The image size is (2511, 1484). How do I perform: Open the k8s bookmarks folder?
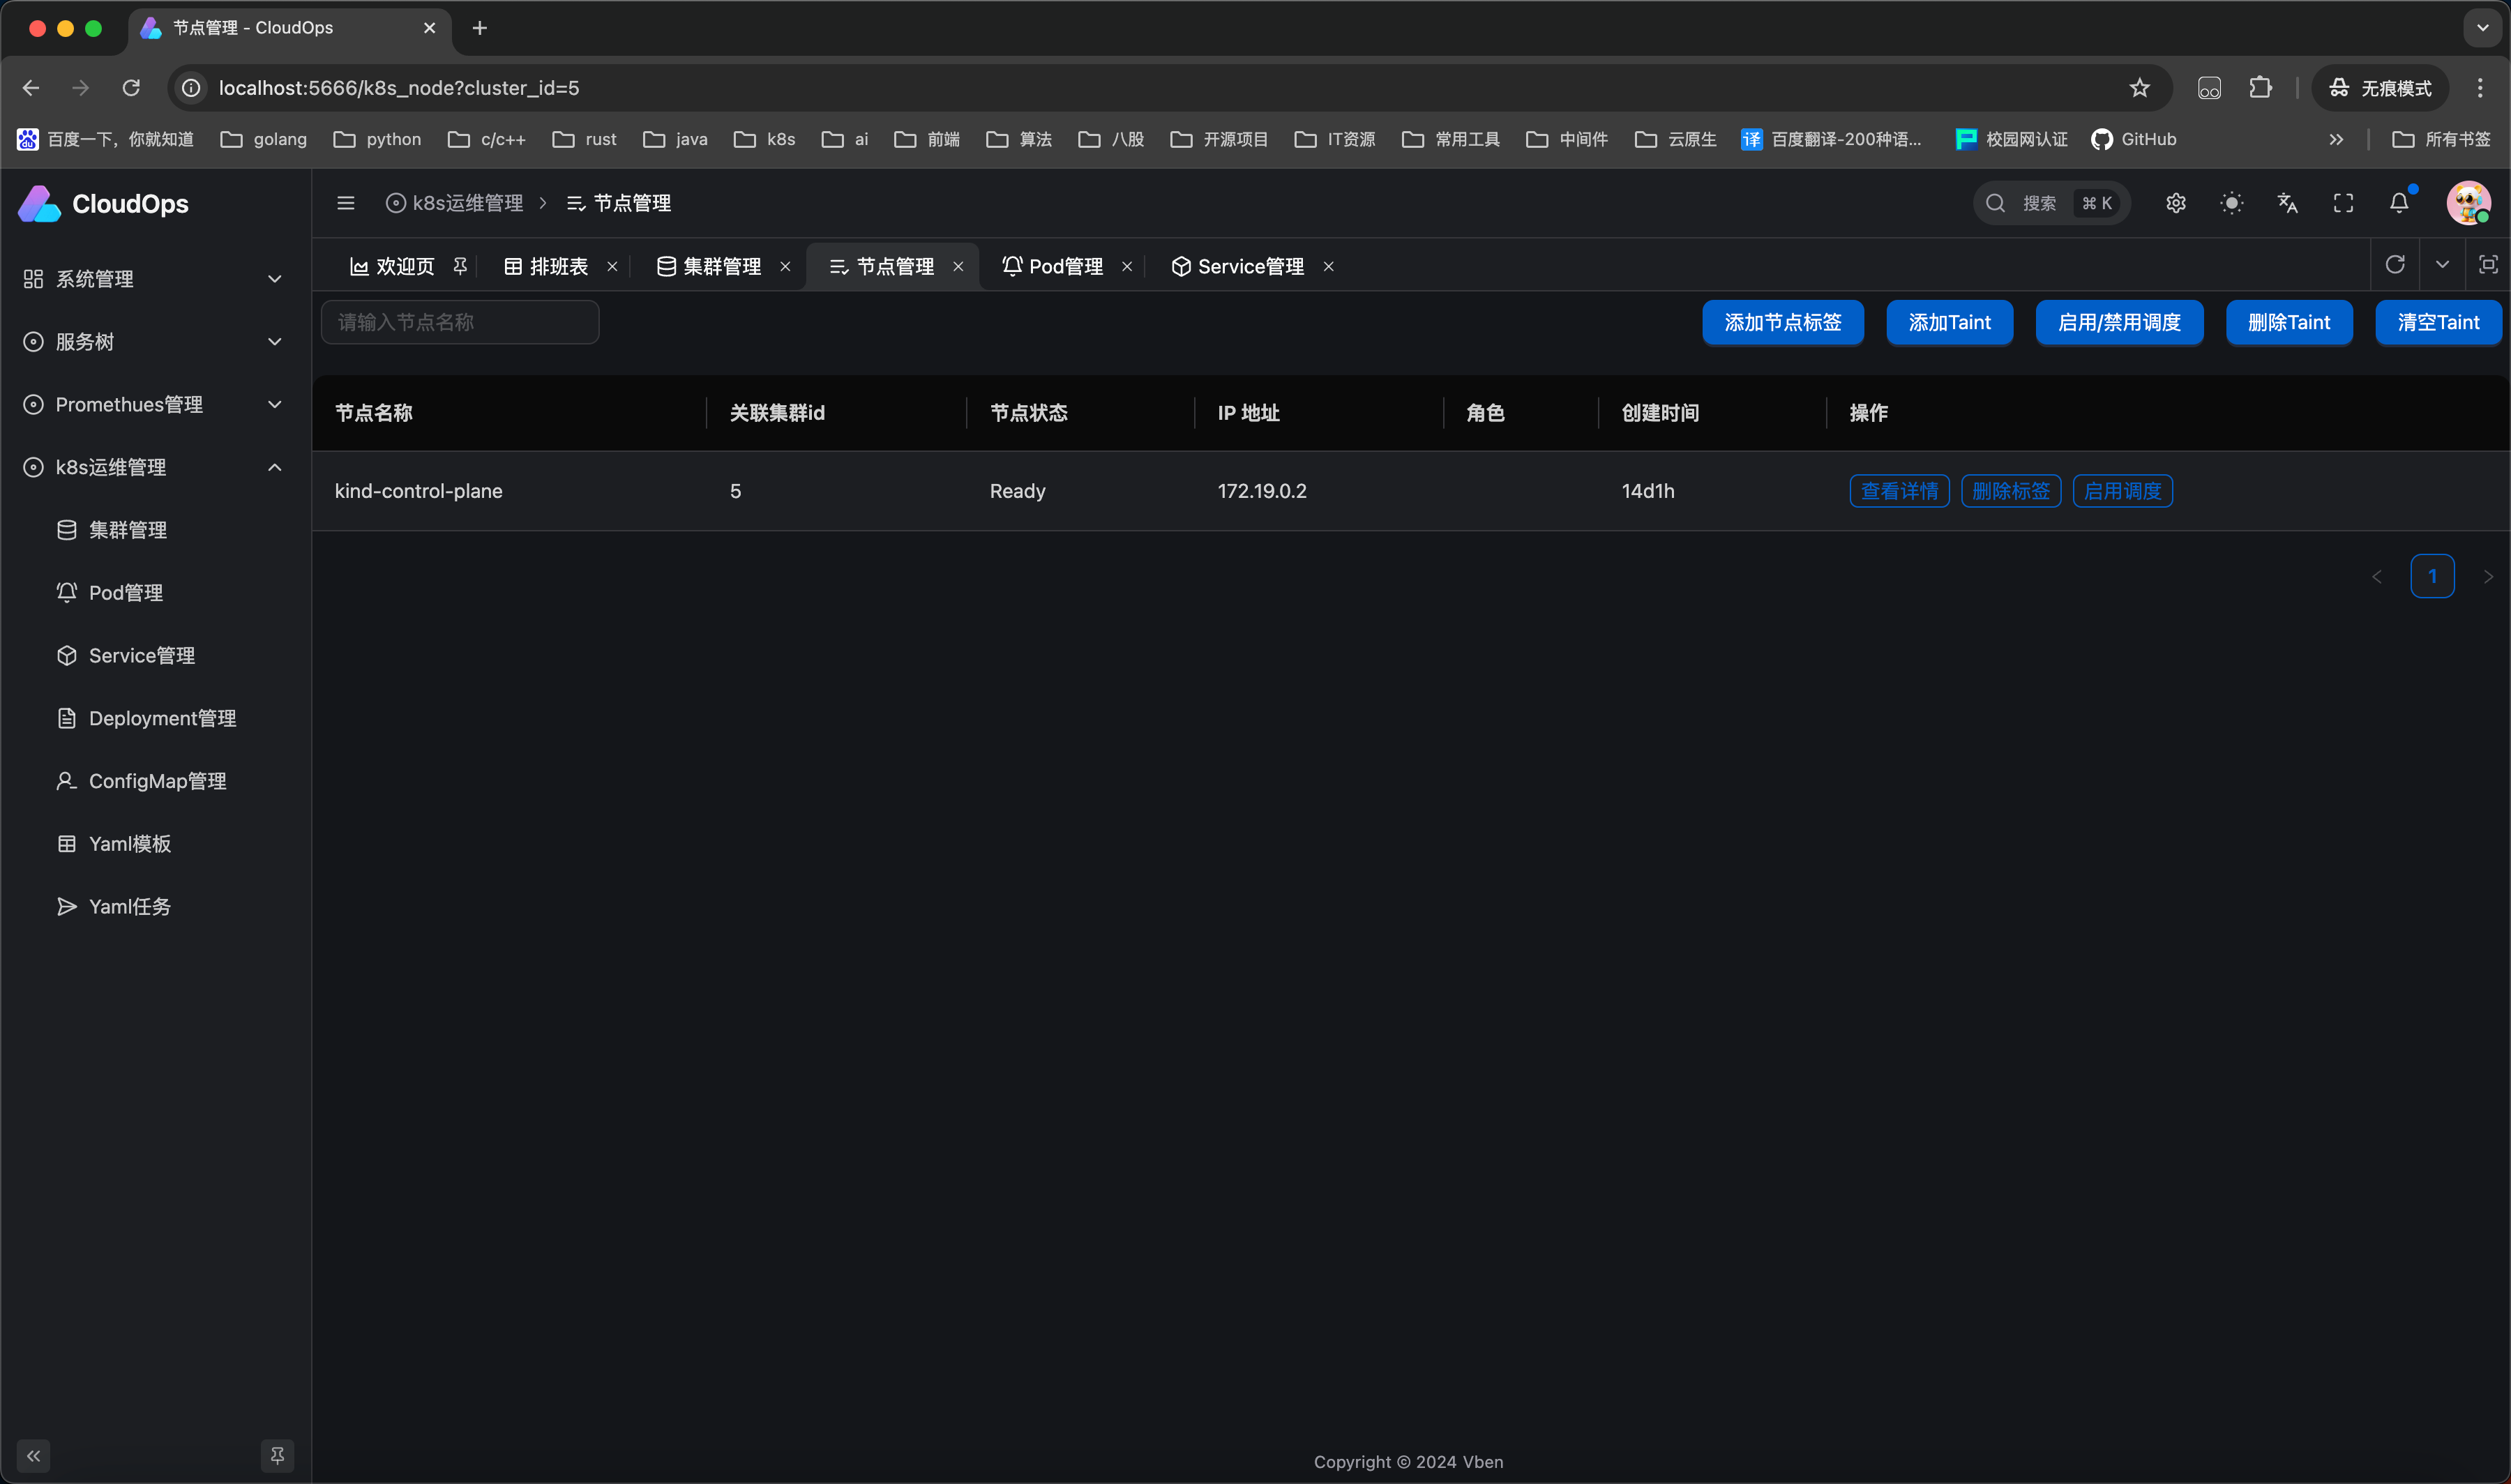pos(765,139)
